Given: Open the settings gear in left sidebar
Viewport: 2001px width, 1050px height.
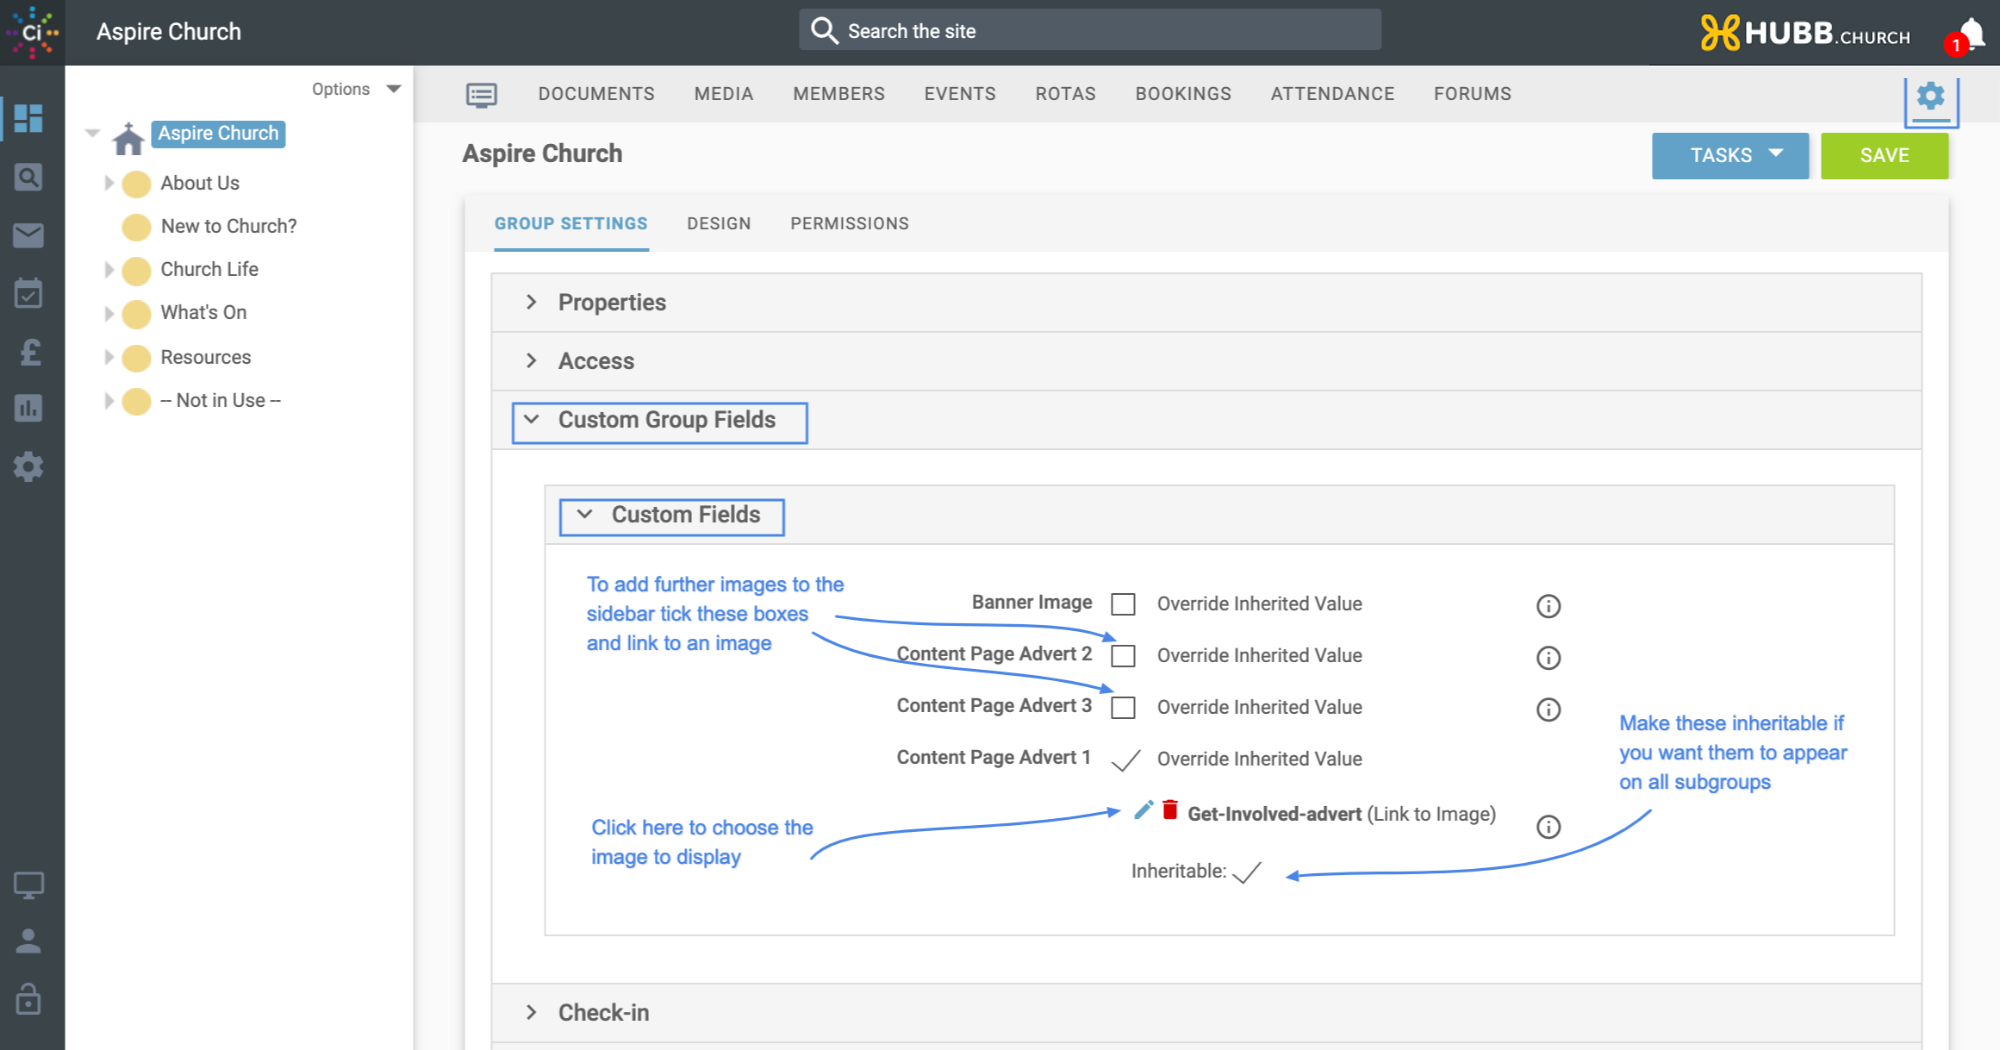Looking at the screenshot, I should coord(28,467).
